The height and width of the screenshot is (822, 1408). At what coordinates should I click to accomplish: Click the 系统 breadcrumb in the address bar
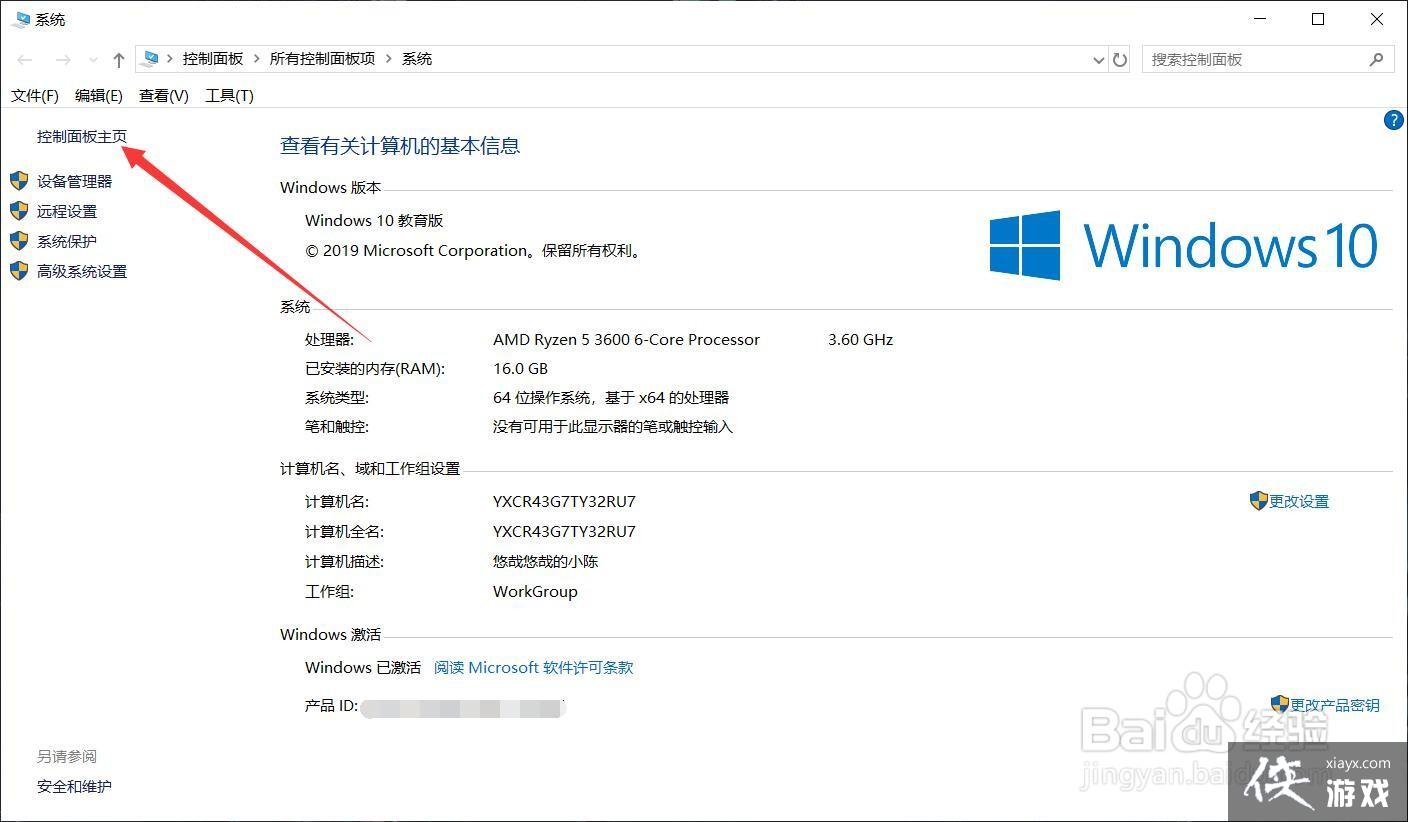tap(417, 59)
